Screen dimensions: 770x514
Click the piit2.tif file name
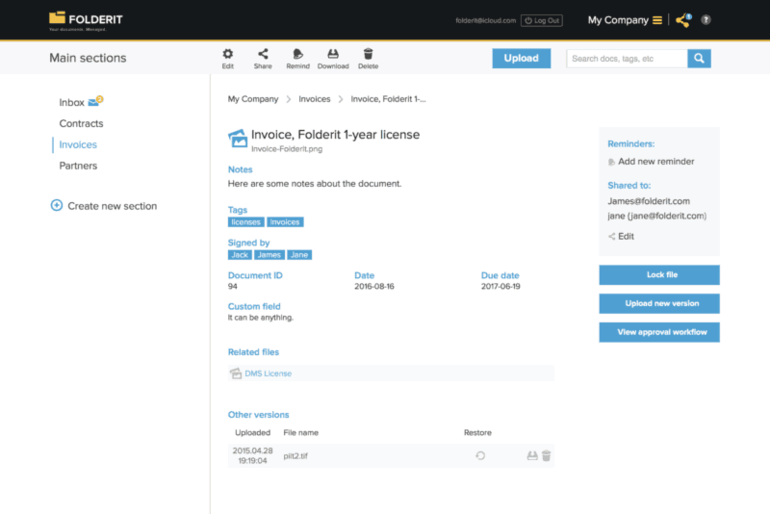click(295, 456)
